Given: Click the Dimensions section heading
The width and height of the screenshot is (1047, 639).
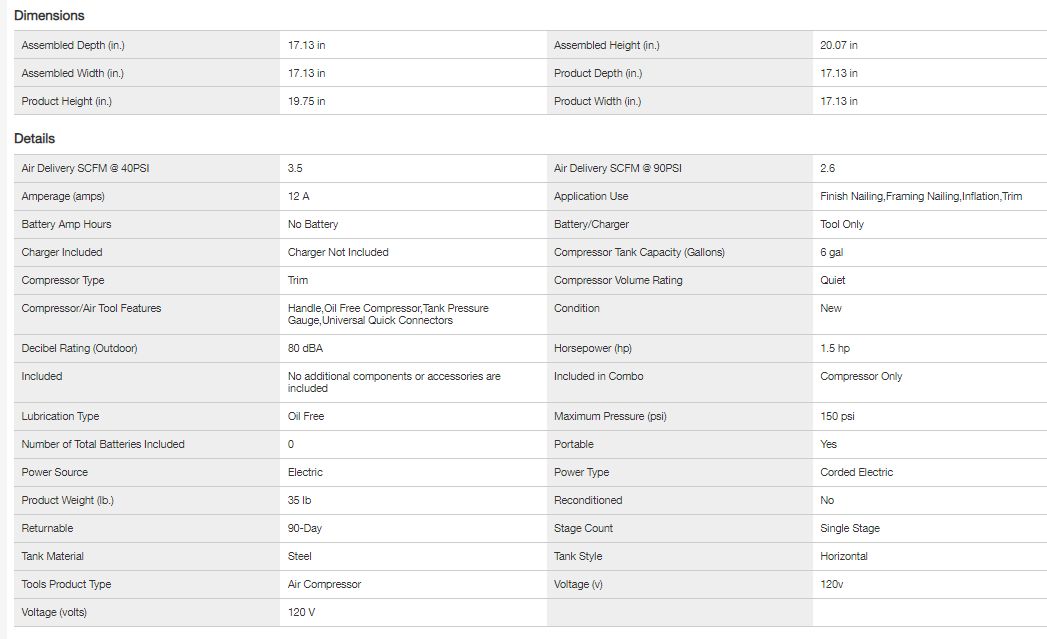Looking at the screenshot, I should pos(49,16).
